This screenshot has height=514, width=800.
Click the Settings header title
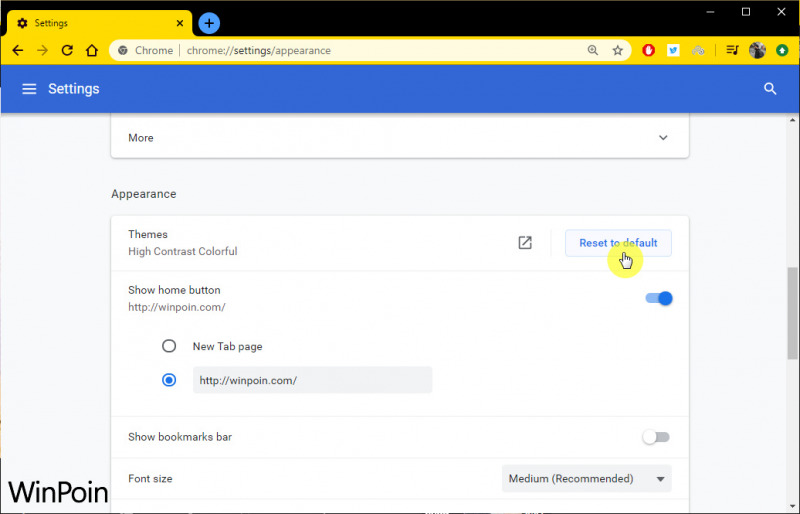tap(73, 89)
